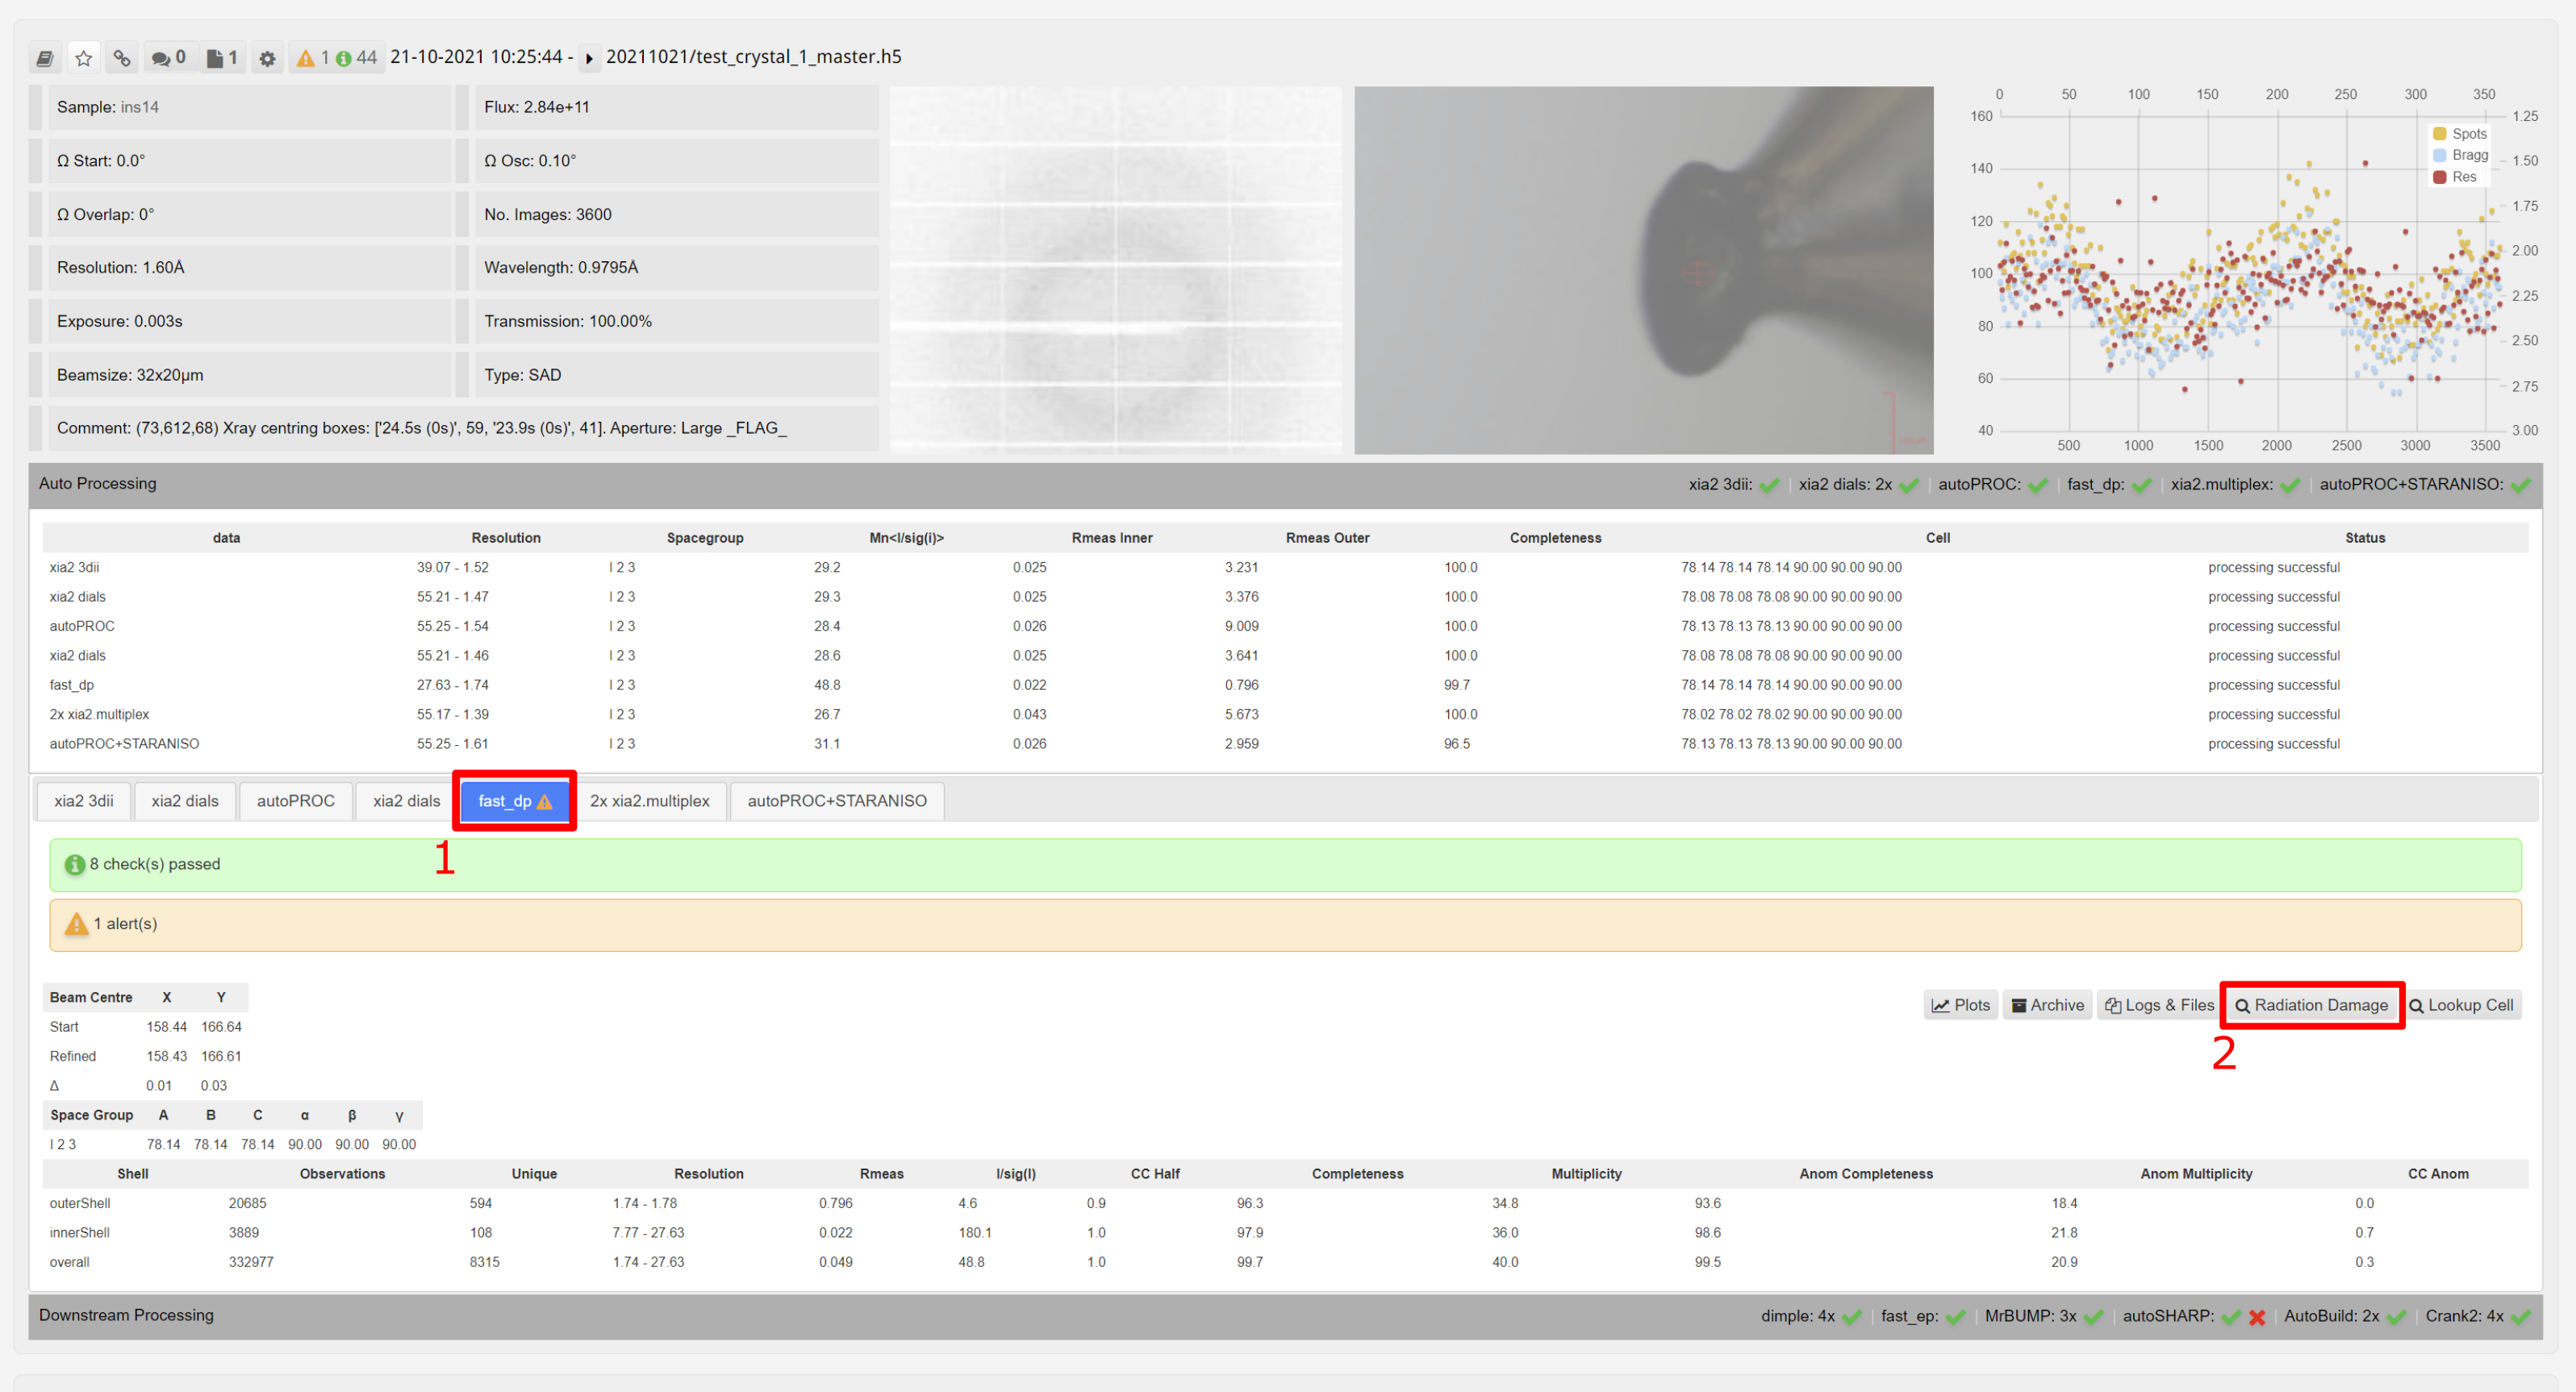Select the 2x xia2.multiplex tab
This screenshot has width=2576, height=1392.
pos(649,801)
